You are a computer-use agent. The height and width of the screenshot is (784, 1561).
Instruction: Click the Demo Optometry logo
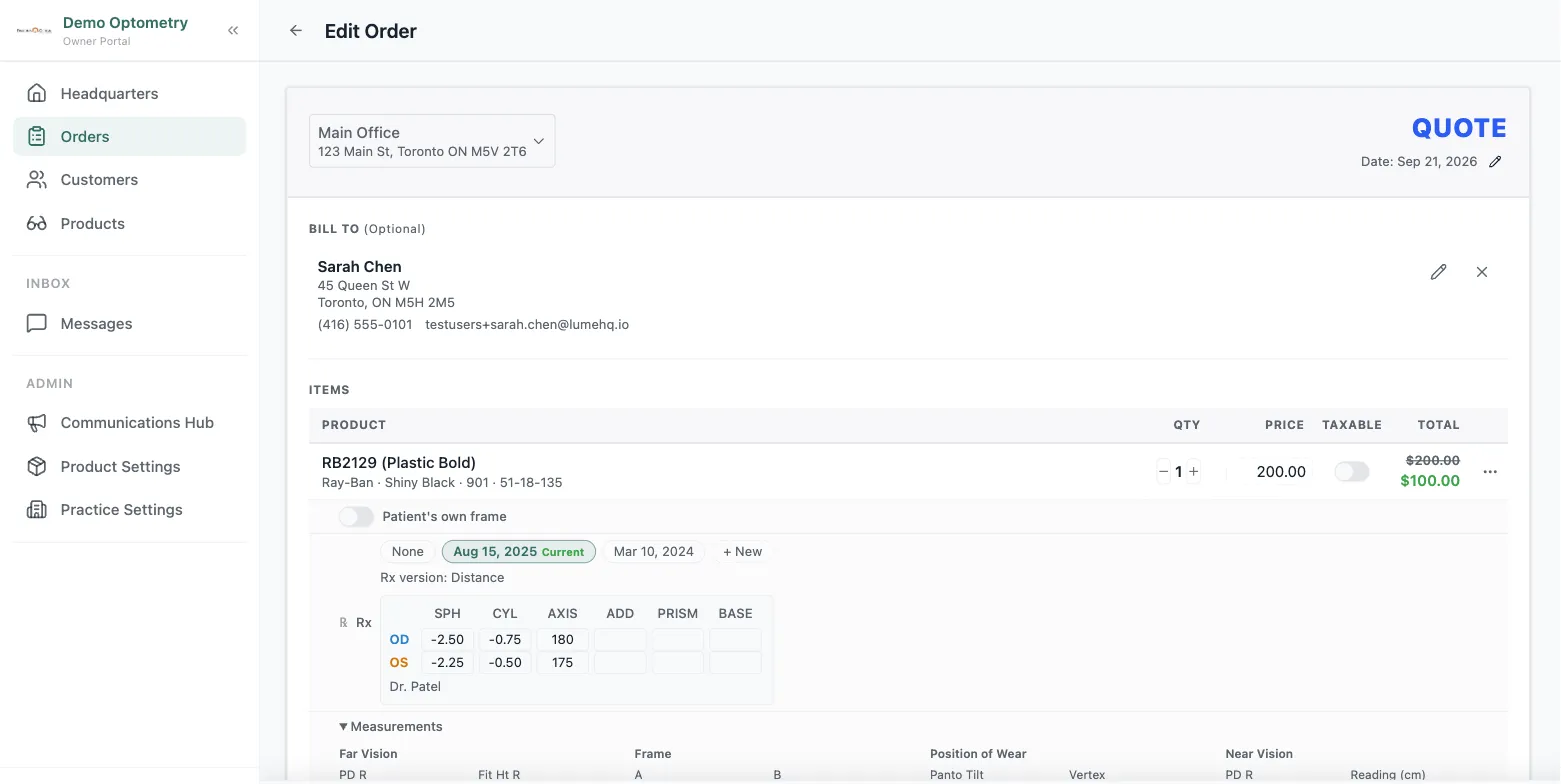34,31
